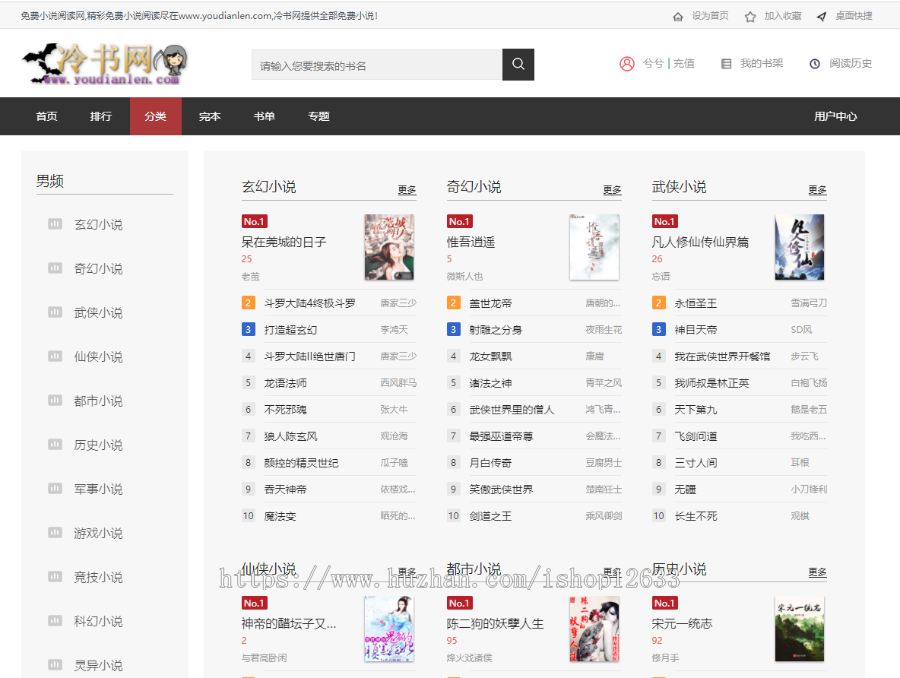Expand 更多 for 武侠小说 section

click(817, 190)
